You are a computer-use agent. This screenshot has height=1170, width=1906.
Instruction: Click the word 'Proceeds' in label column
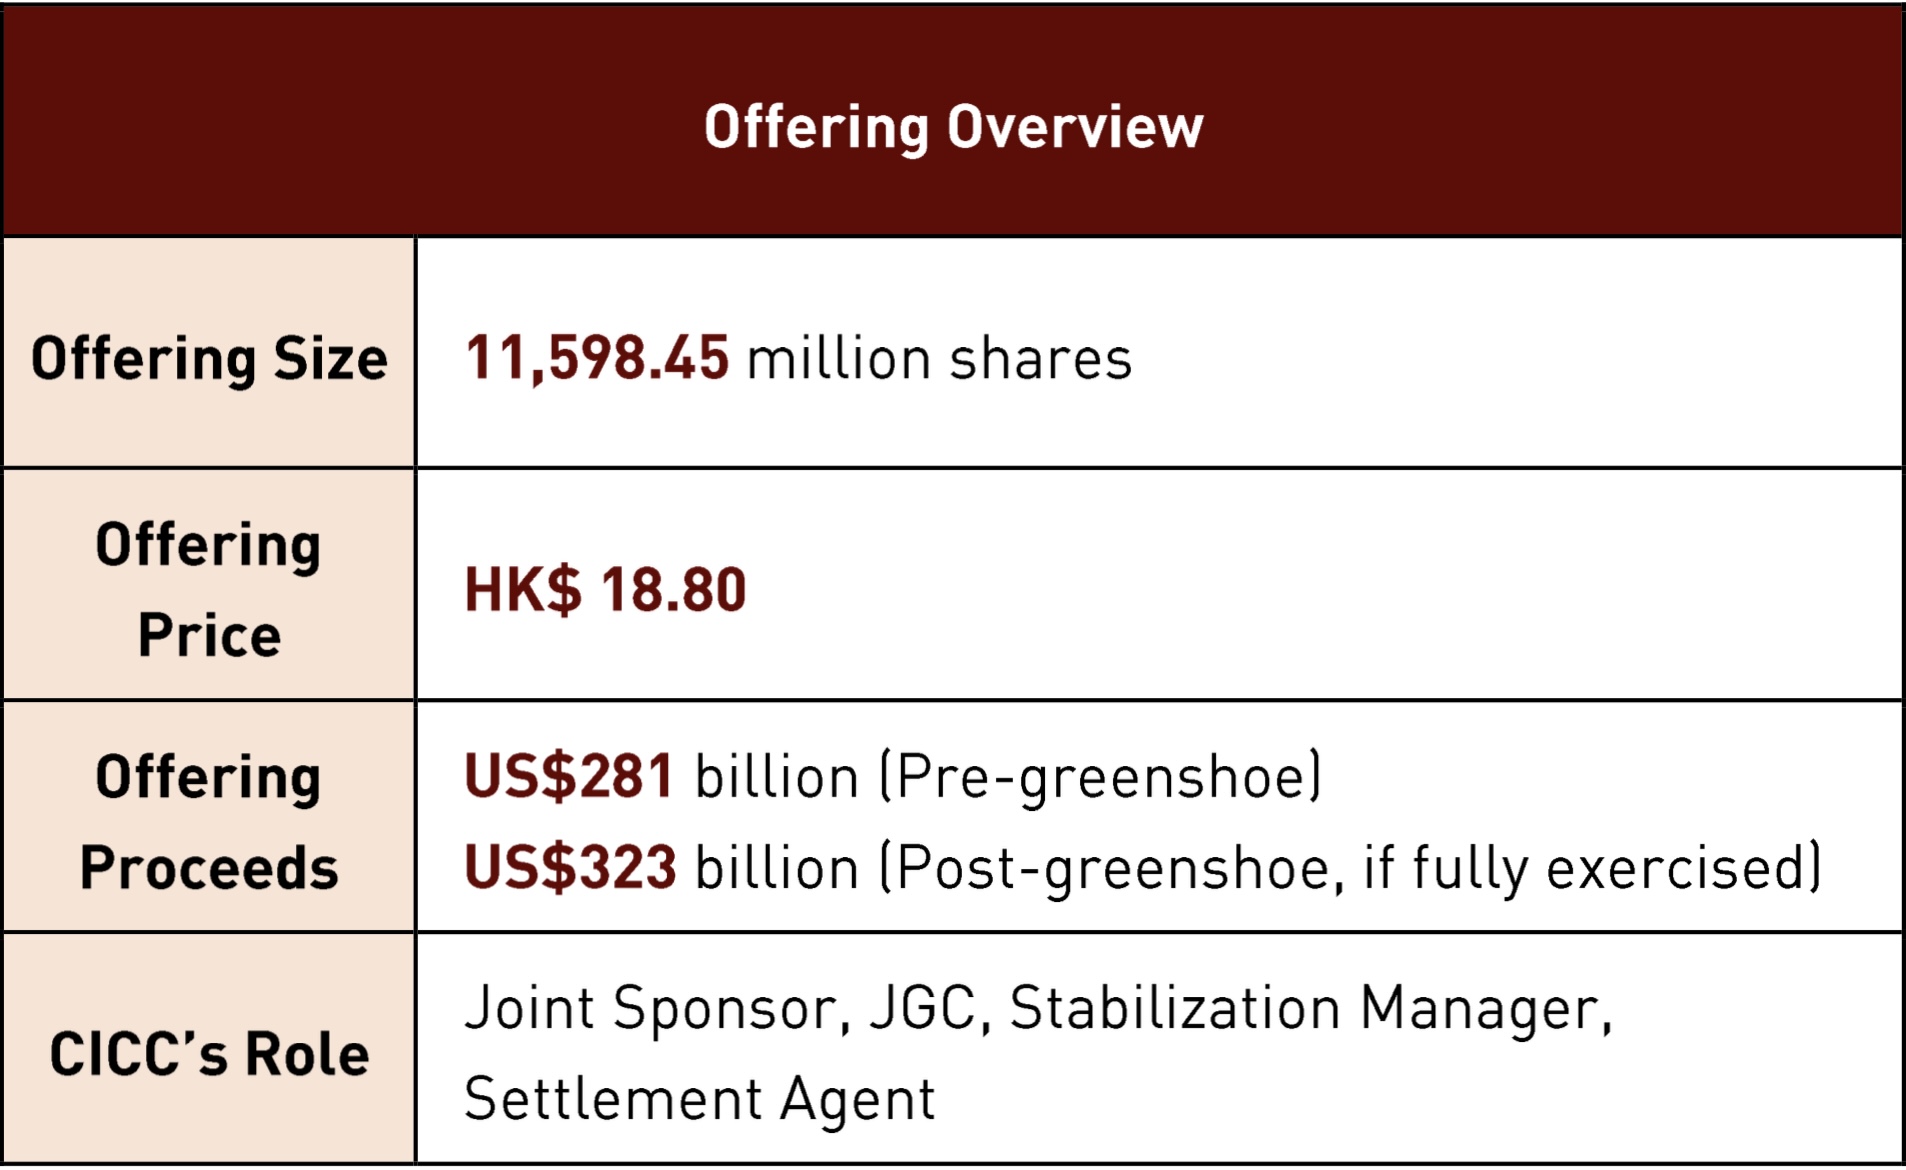coord(209,867)
